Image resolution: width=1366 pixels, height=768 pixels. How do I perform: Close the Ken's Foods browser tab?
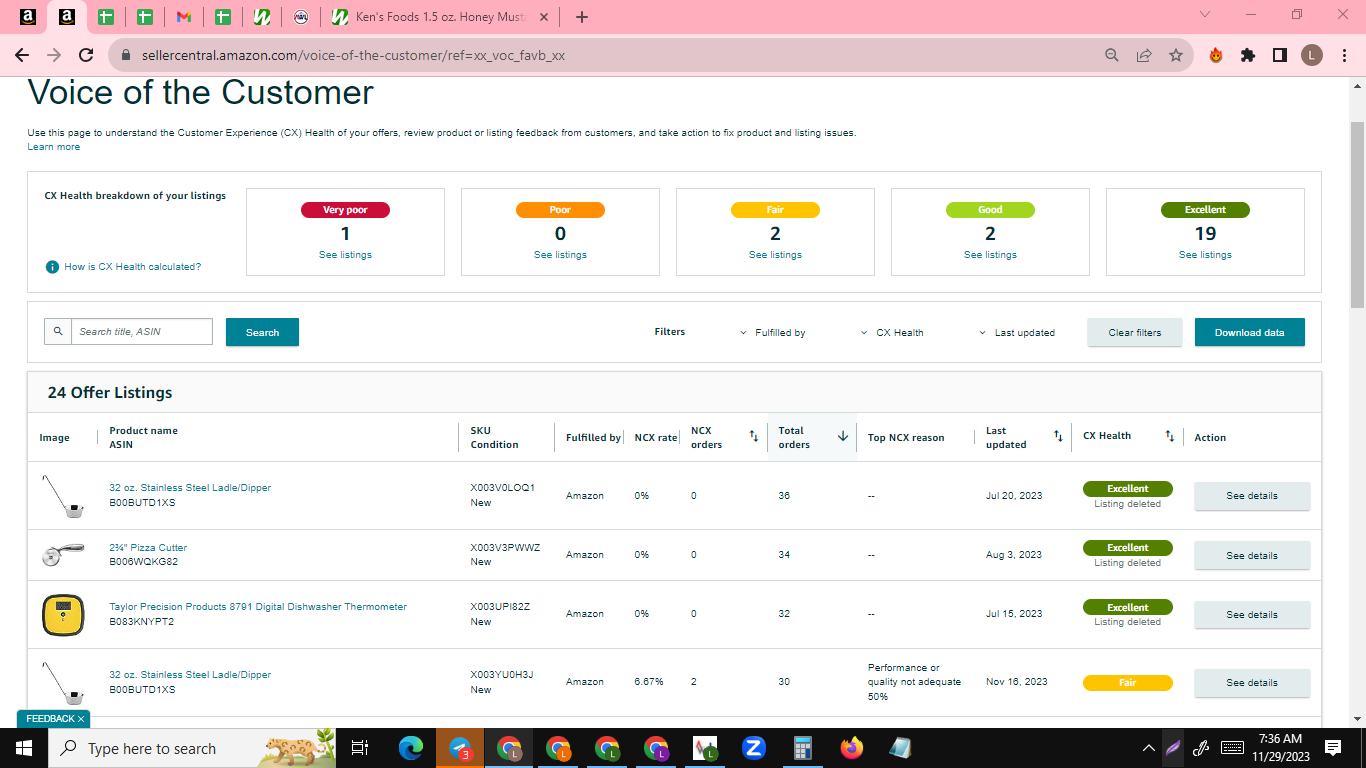[x=542, y=17]
